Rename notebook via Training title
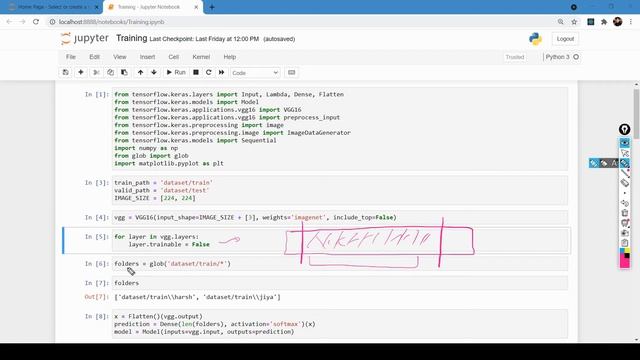 tap(131, 38)
